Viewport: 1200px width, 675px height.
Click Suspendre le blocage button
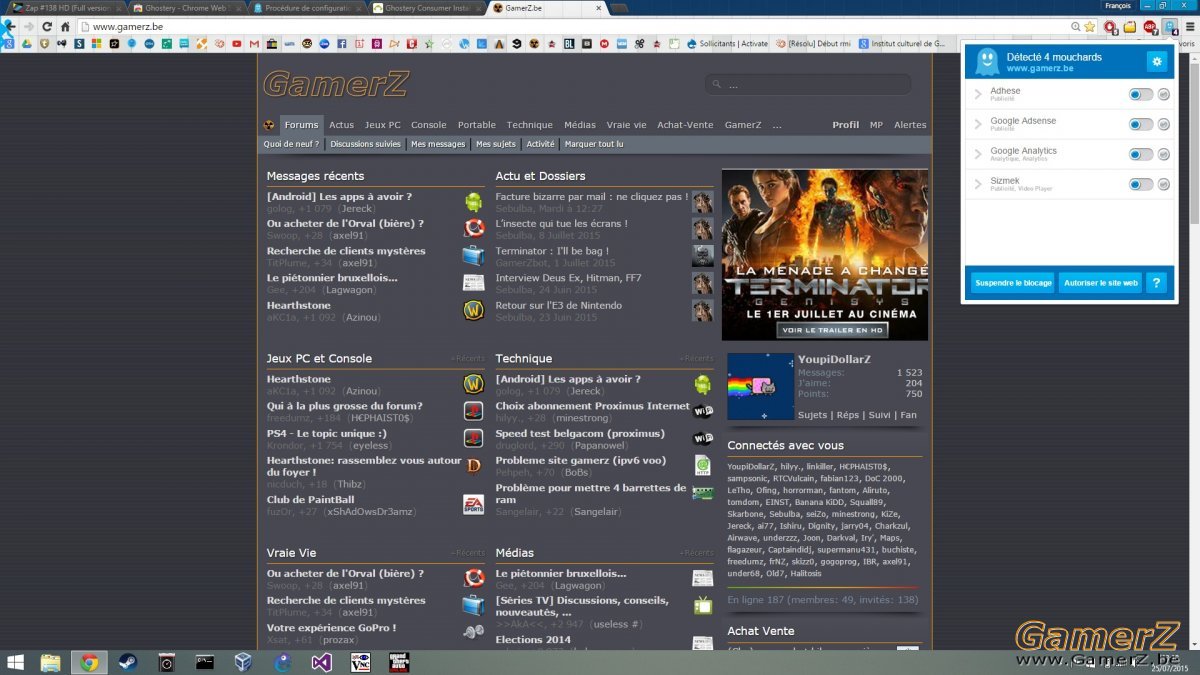pos(1013,283)
